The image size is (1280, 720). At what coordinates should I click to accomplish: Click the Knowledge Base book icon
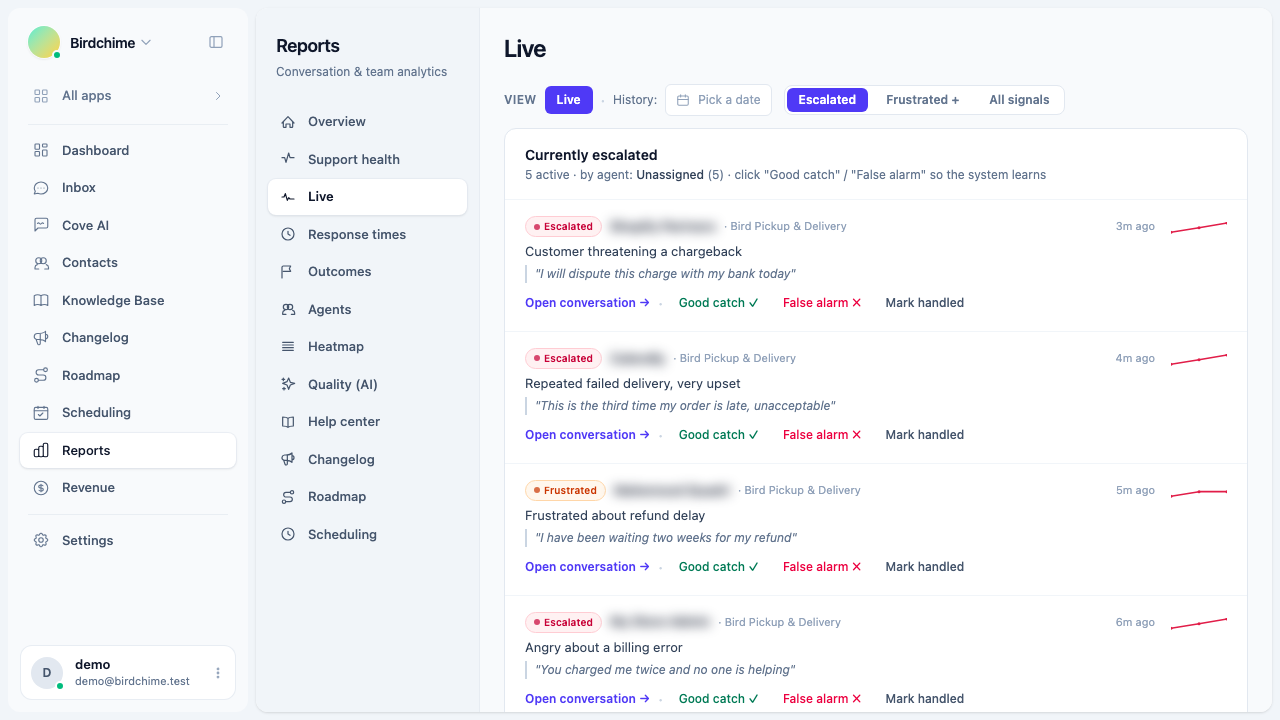pyautogui.click(x=41, y=300)
